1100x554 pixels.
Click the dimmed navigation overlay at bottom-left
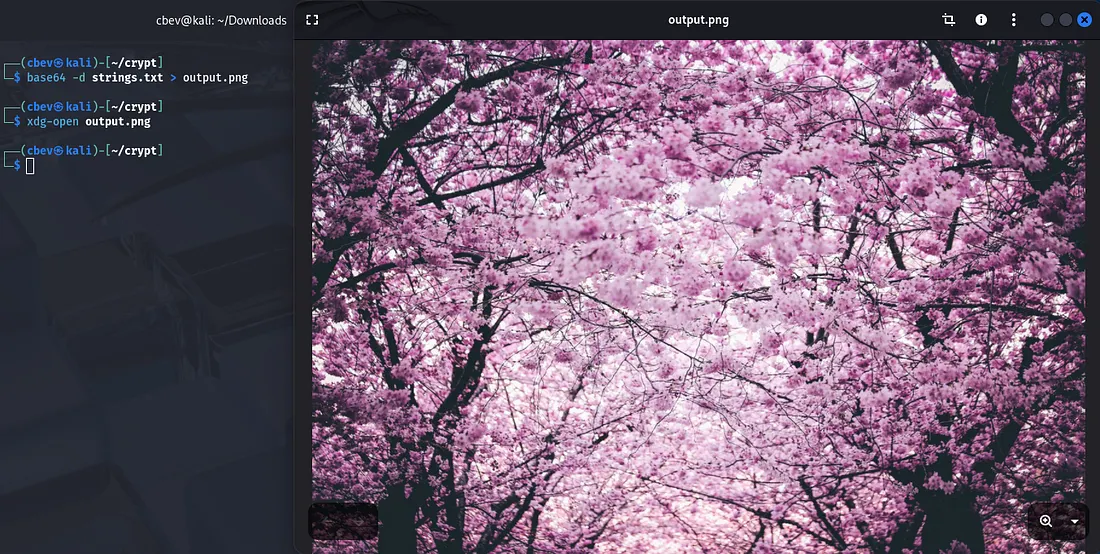point(343,521)
